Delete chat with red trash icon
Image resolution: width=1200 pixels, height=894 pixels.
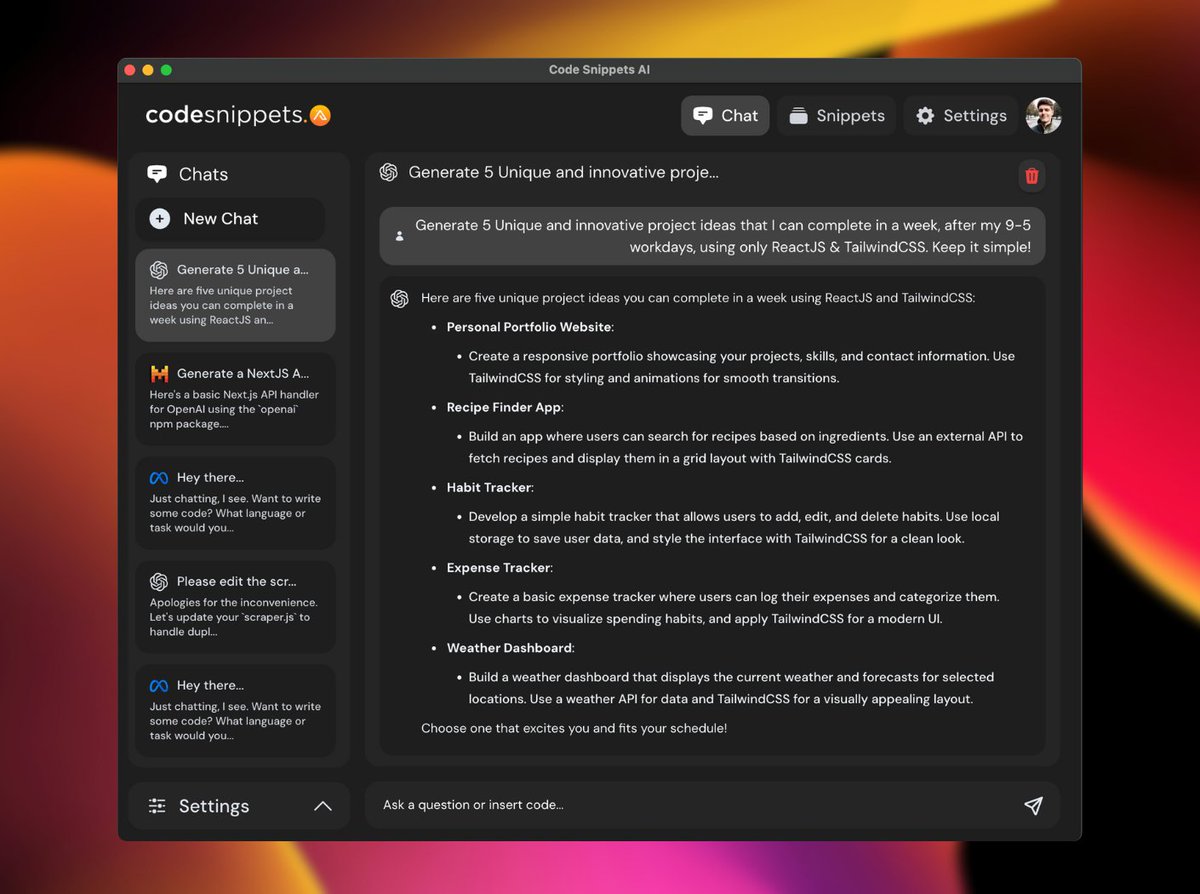1032,176
